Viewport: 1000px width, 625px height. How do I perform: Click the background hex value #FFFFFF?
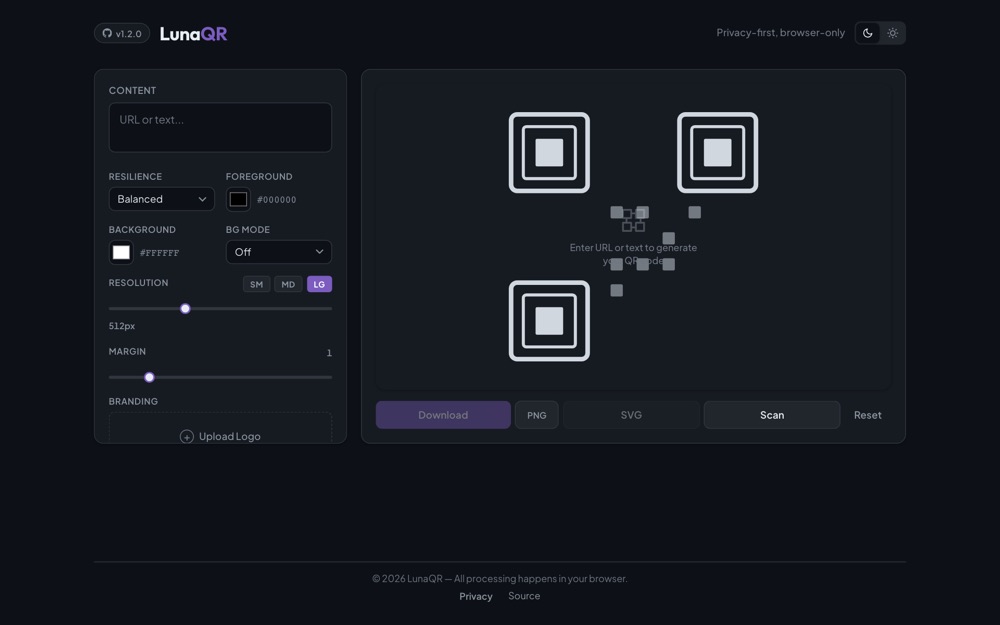[159, 253]
